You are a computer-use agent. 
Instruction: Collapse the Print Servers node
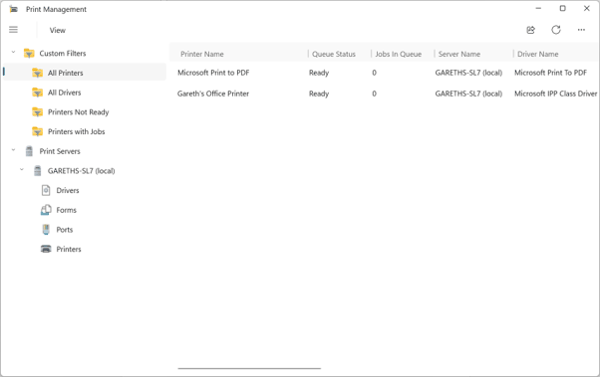[13, 150]
